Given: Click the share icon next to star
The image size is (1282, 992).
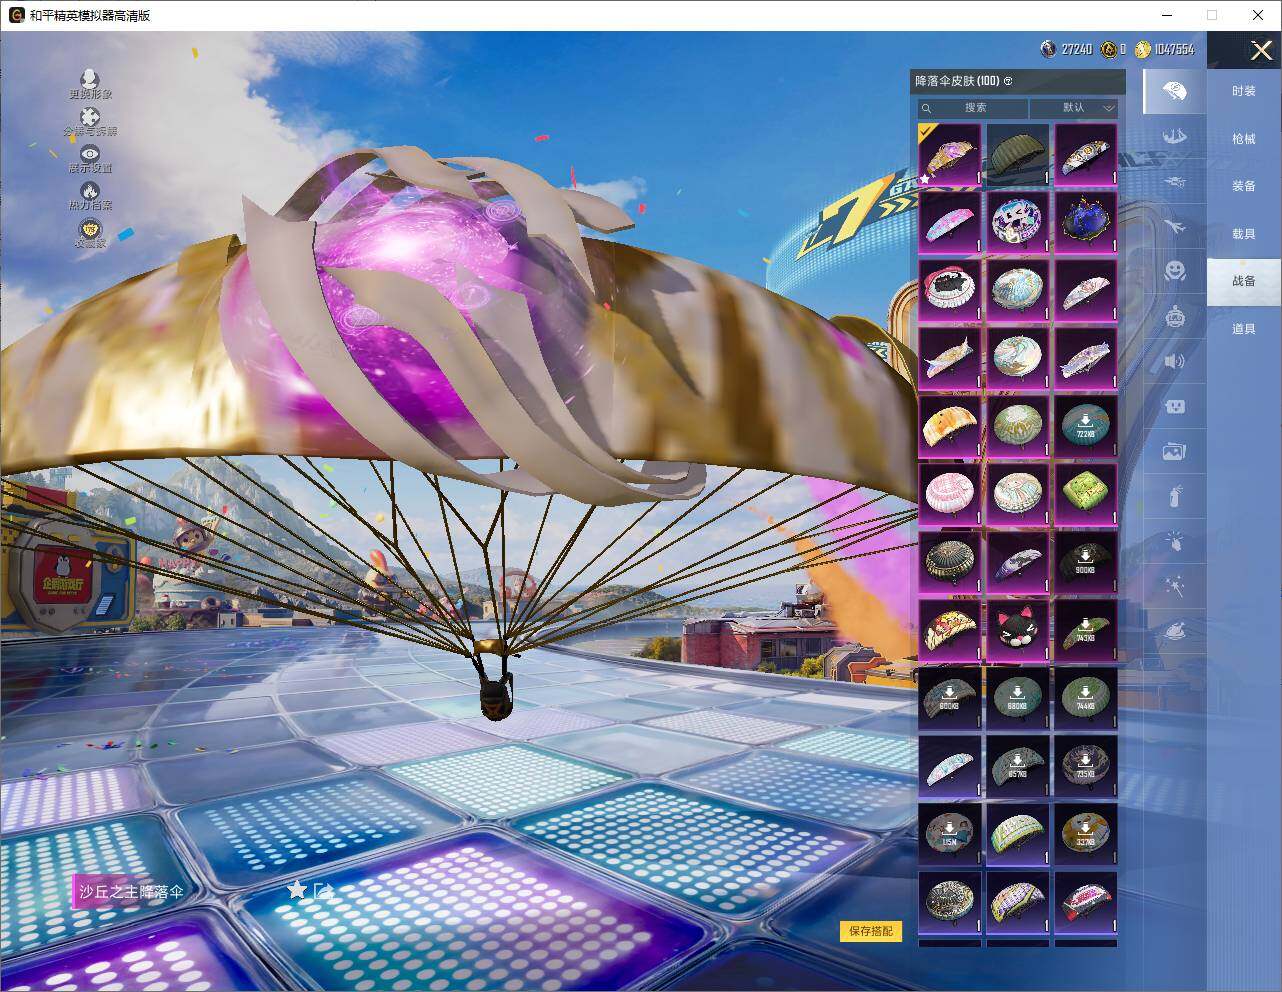Looking at the screenshot, I should point(322,890).
